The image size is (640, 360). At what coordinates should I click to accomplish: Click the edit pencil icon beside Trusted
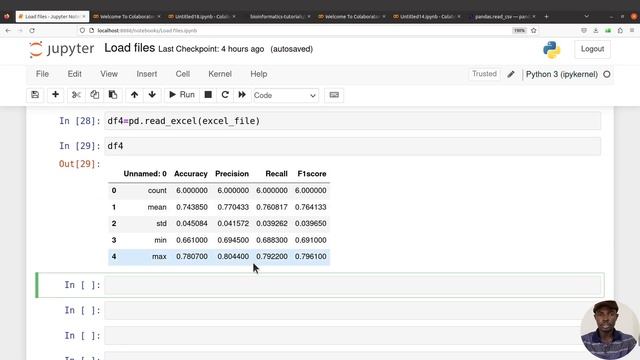511,74
